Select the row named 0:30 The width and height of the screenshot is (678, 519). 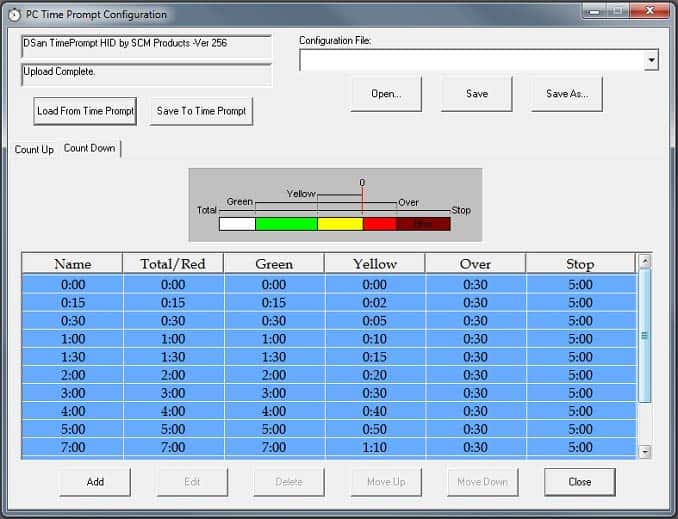[329, 321]
